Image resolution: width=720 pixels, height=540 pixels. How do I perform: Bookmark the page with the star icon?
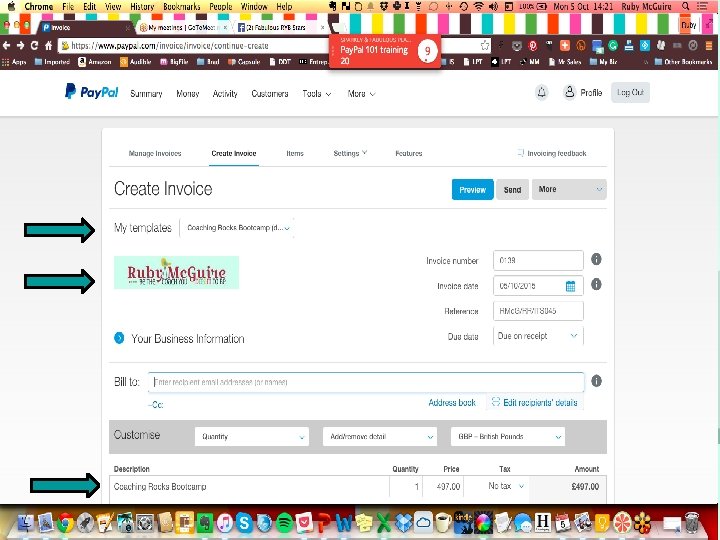(x=484, y=45)
